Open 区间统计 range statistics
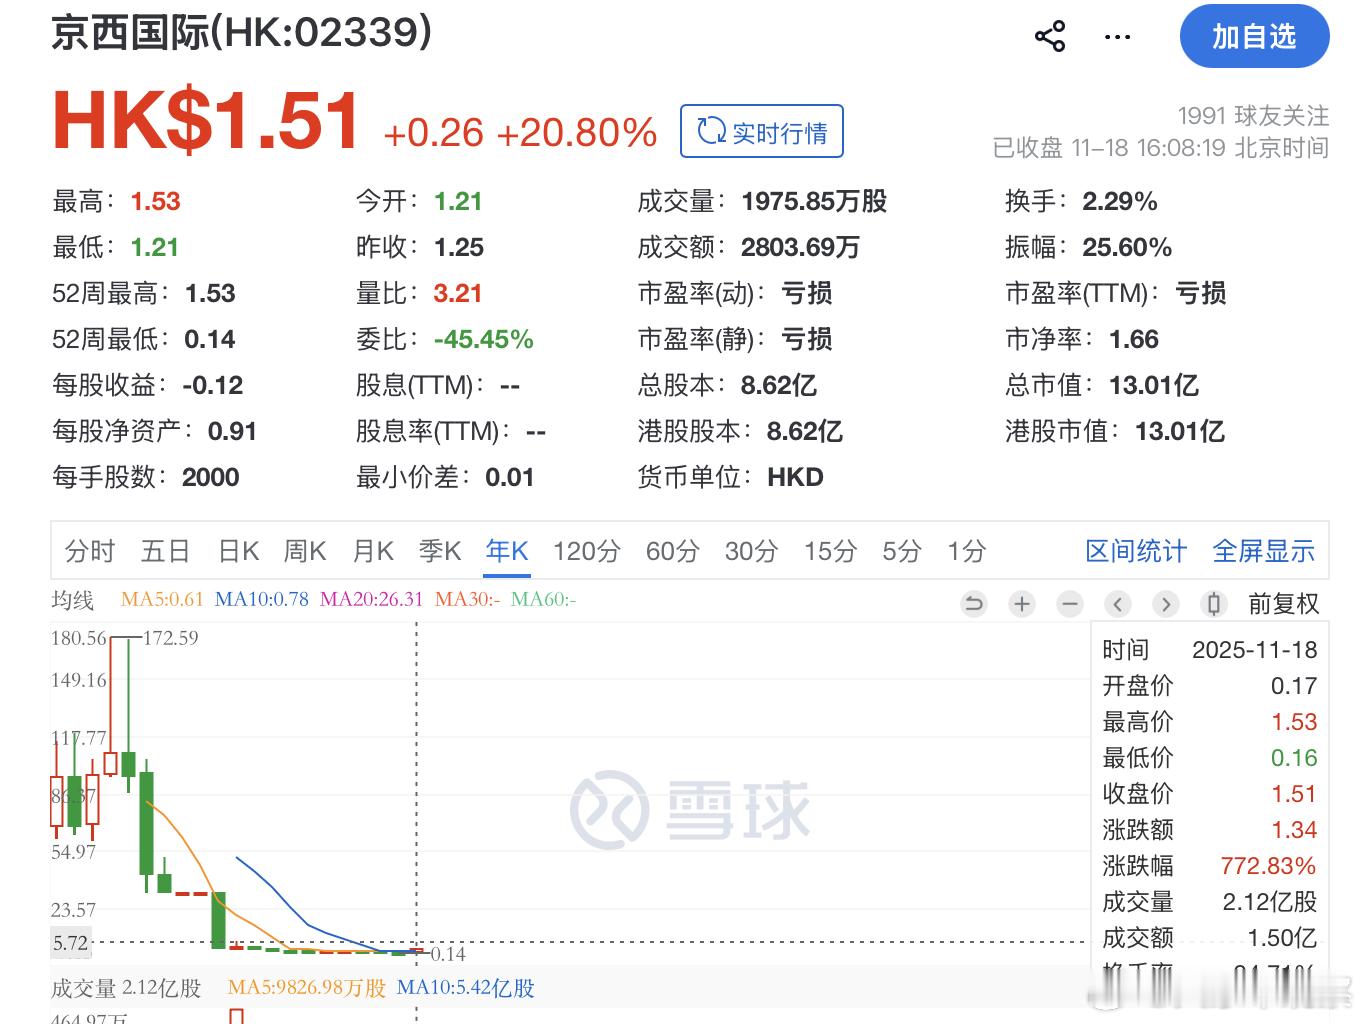This screenshot has height=1024, width=1364. pos(1136,551)
